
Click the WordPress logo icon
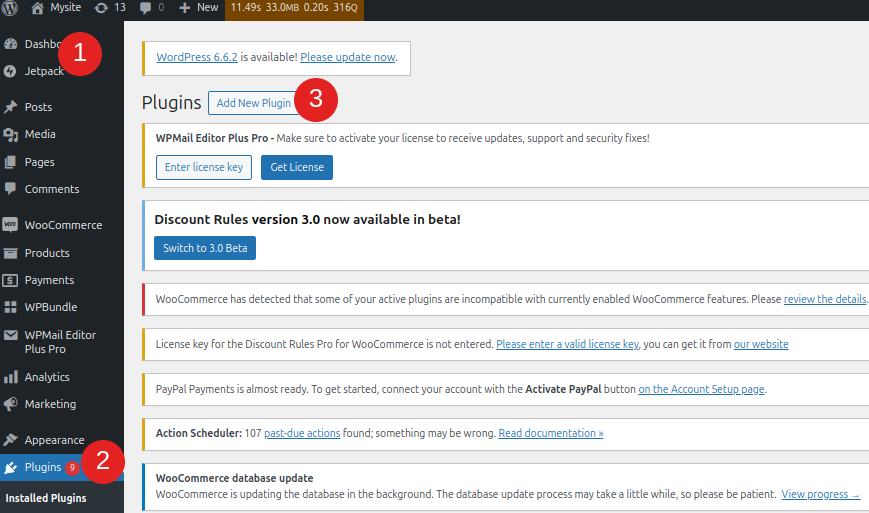[x=9, y=7]
